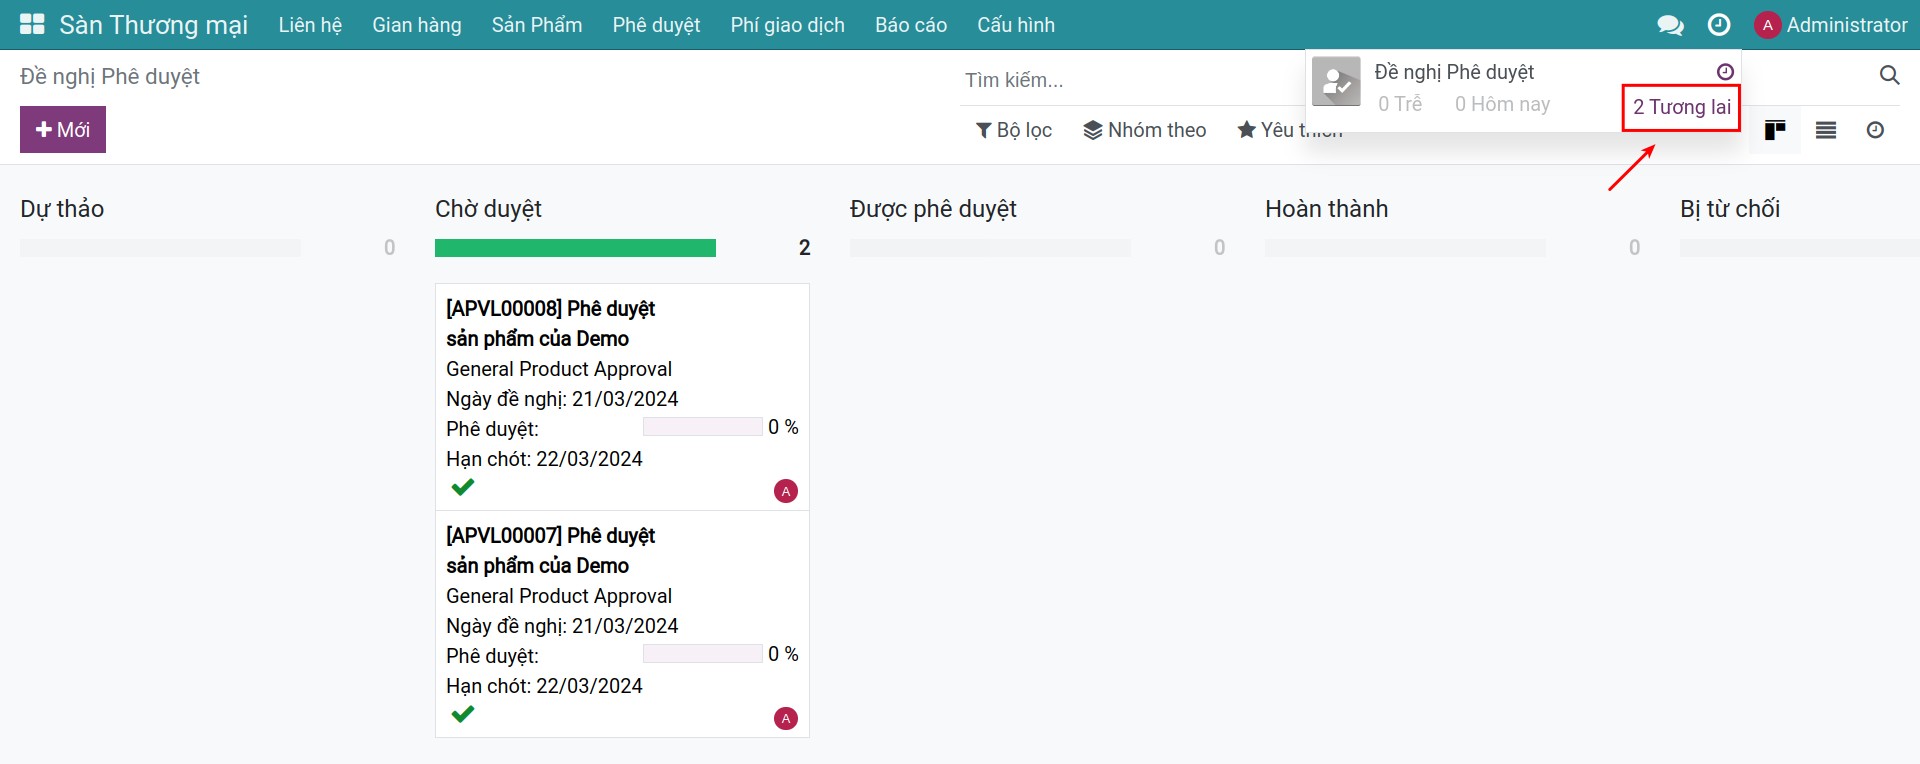This screenshot has width=1920, height=764.
Task: Click 0 Hôm nay today activities button
Action: [x=1502, y=104]
